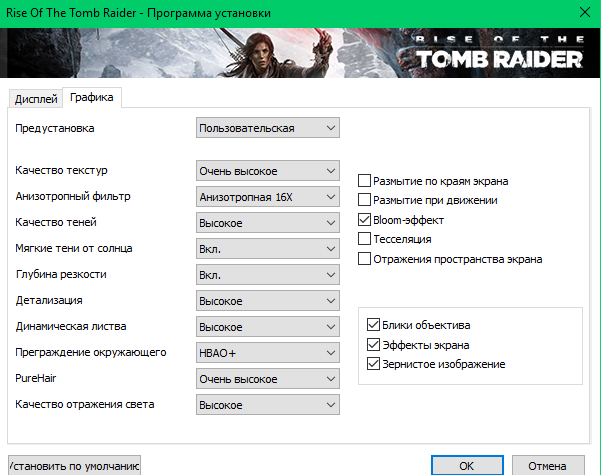601x475 pixels.
Task: Click the Детализация label
Action: tap(49, 301)
